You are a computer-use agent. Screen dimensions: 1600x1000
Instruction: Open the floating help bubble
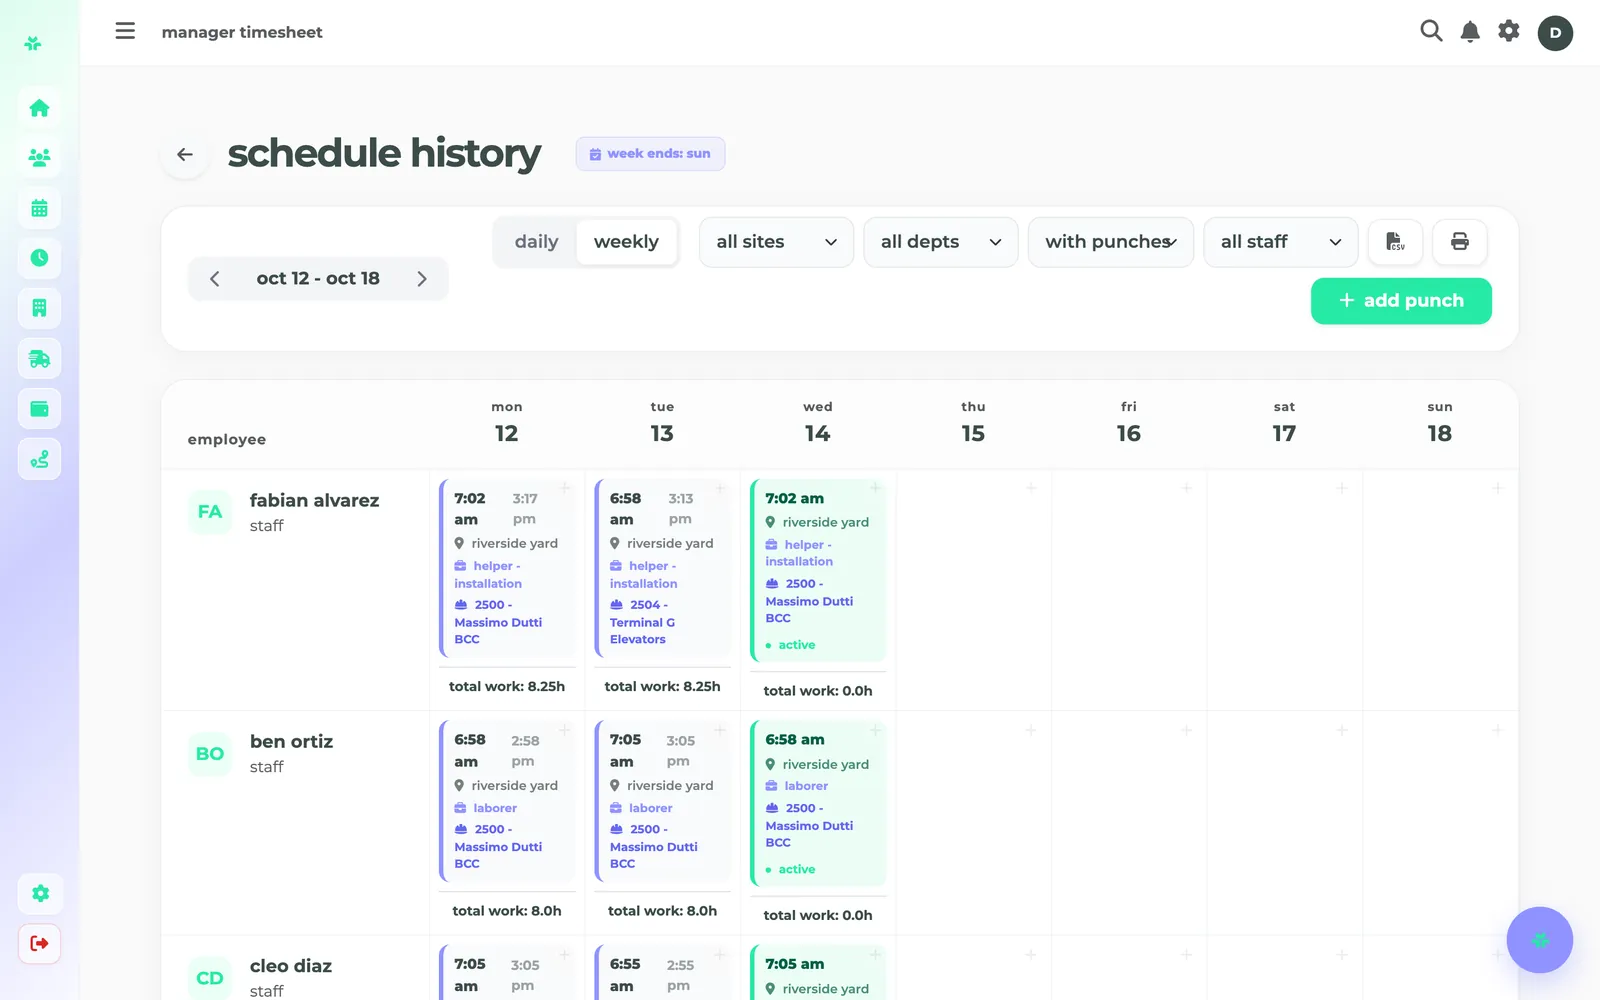point(1540,940)
